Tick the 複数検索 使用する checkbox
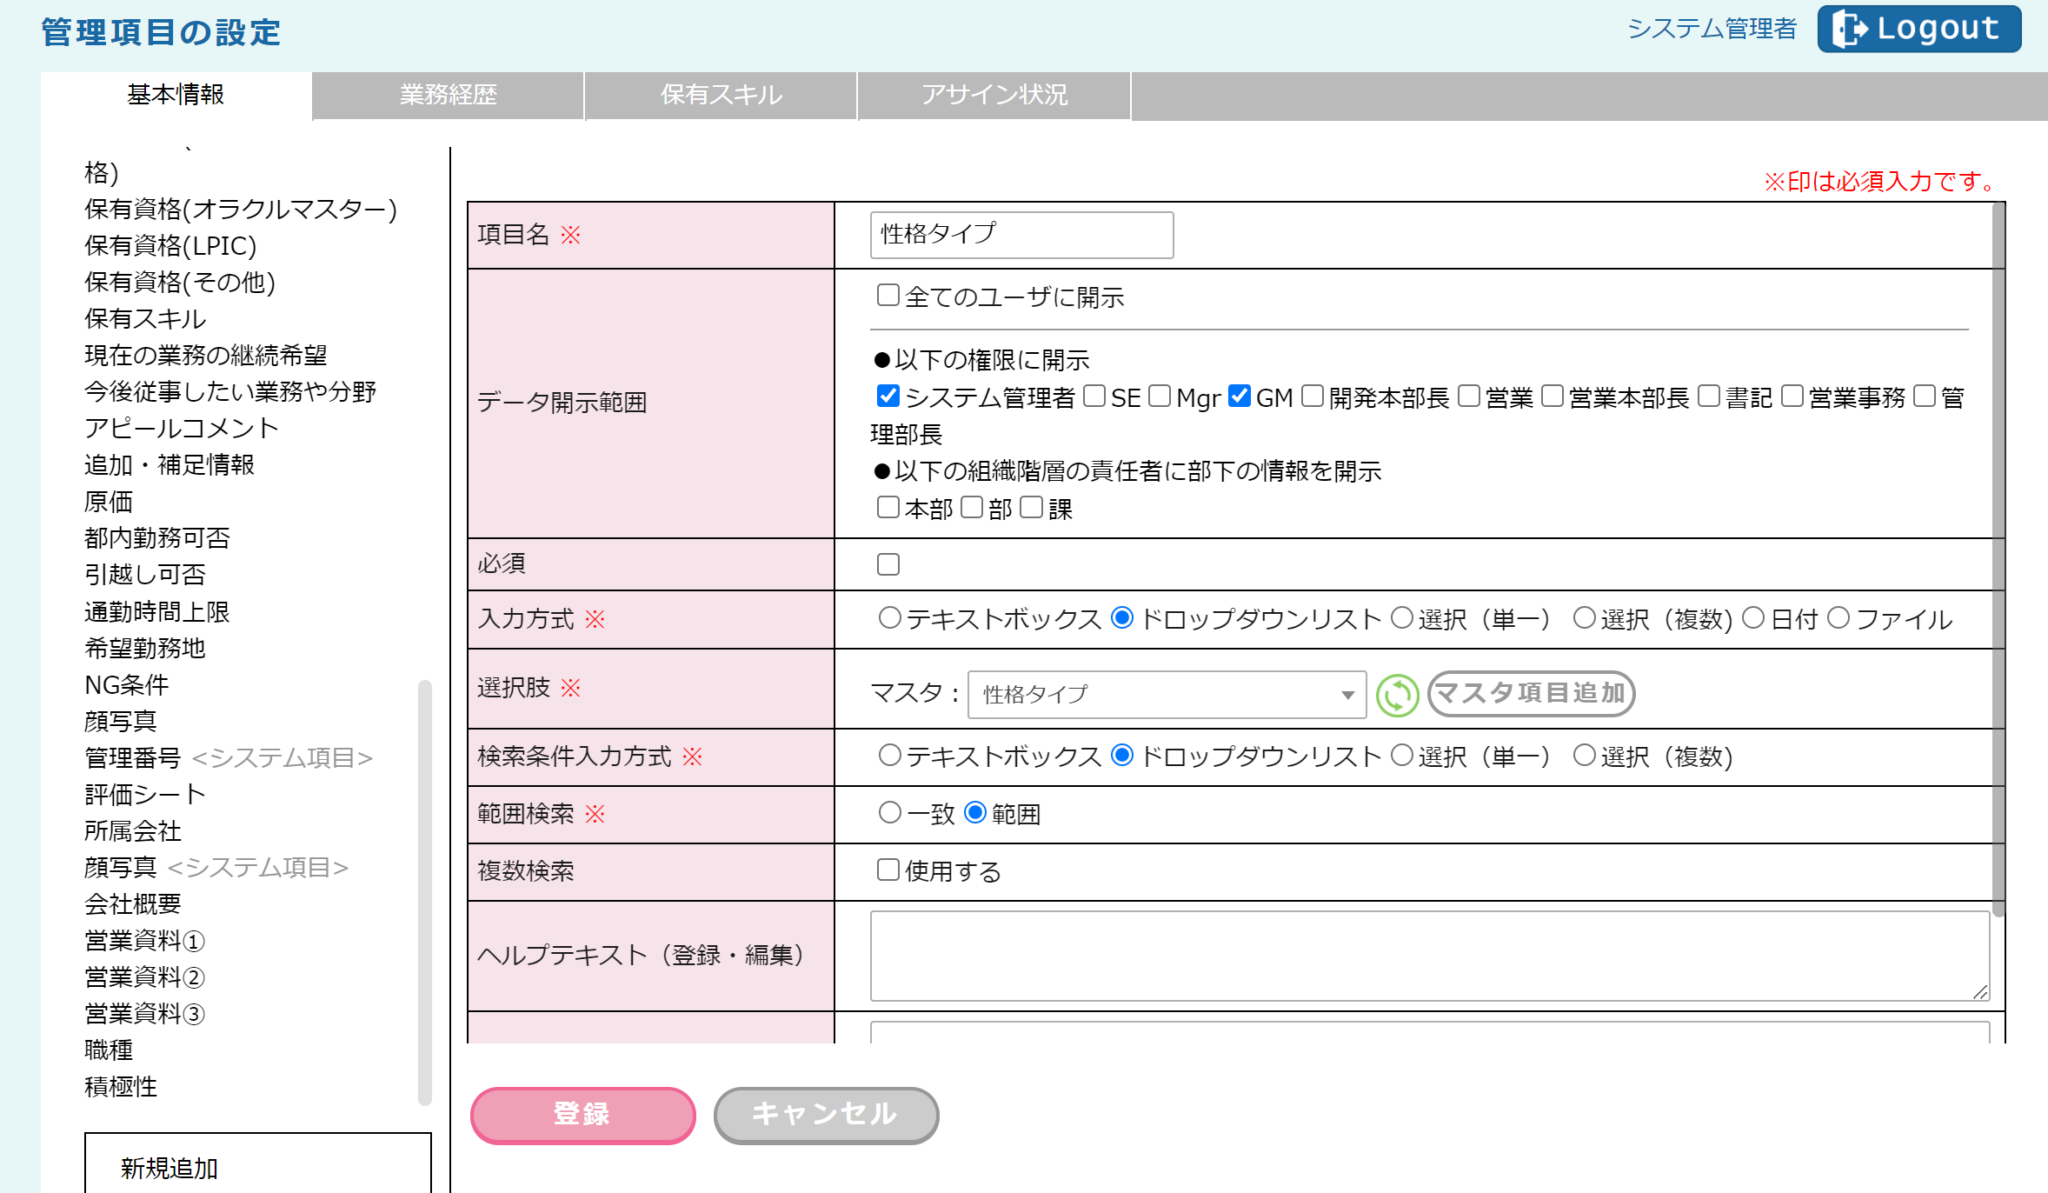 click(x=888, y=869)
